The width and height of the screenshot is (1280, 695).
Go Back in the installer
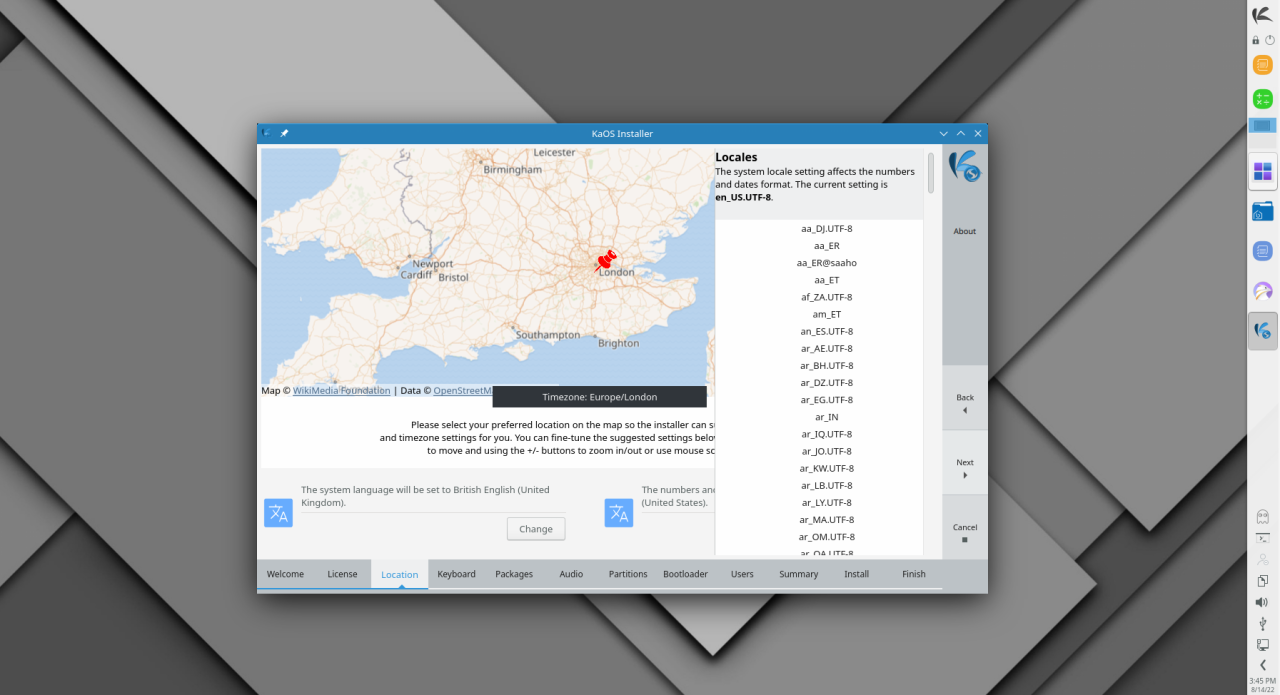[965, 402]
